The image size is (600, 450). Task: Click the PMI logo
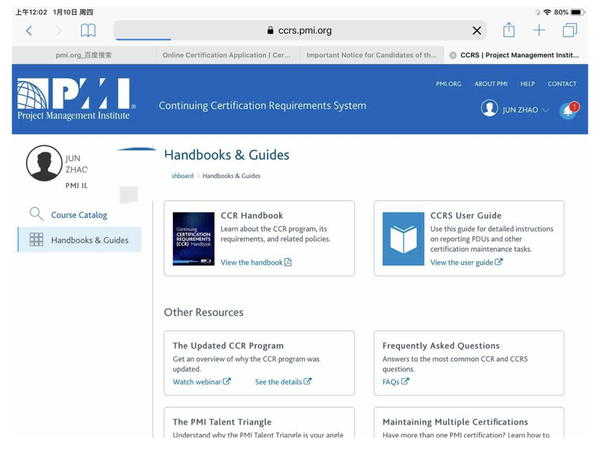point(75,99)
